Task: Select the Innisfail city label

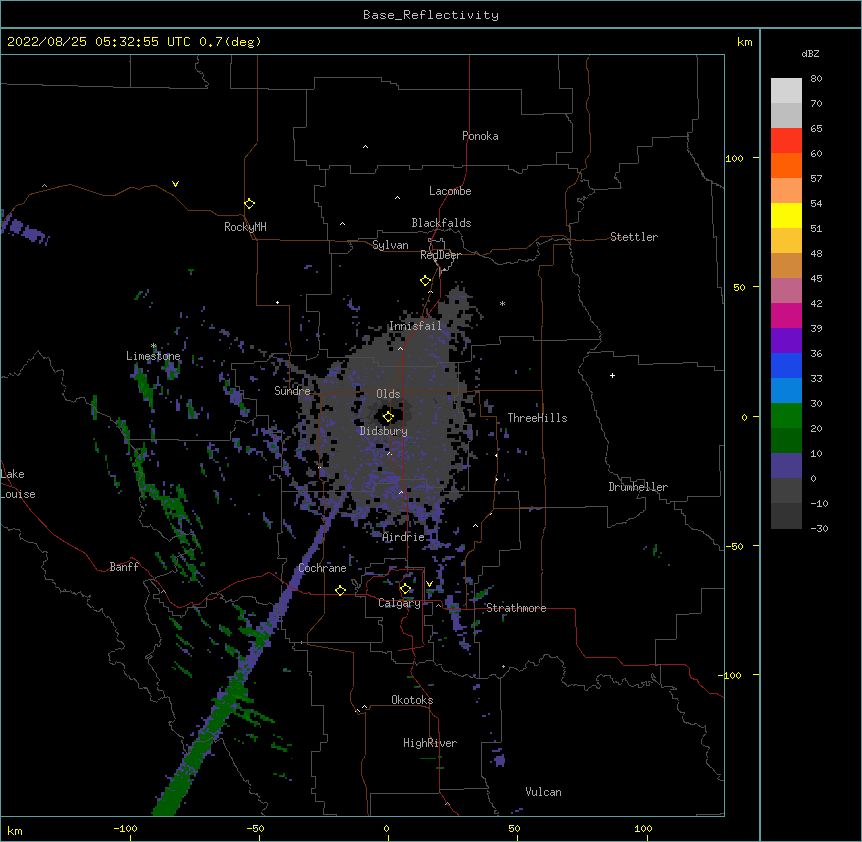Action: tap(415, 326)
